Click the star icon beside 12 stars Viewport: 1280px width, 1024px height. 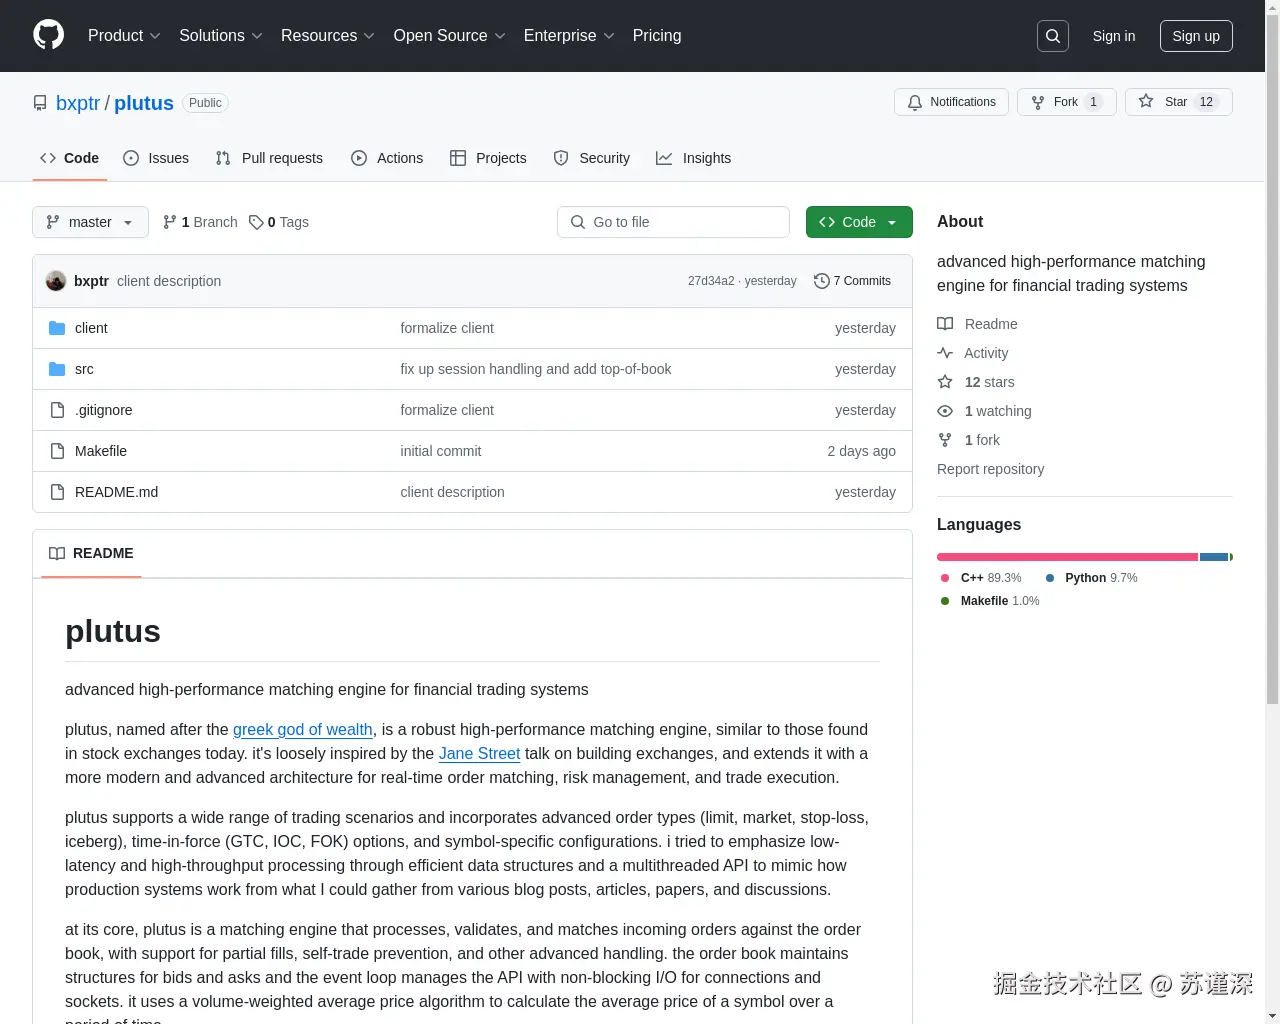945,382
